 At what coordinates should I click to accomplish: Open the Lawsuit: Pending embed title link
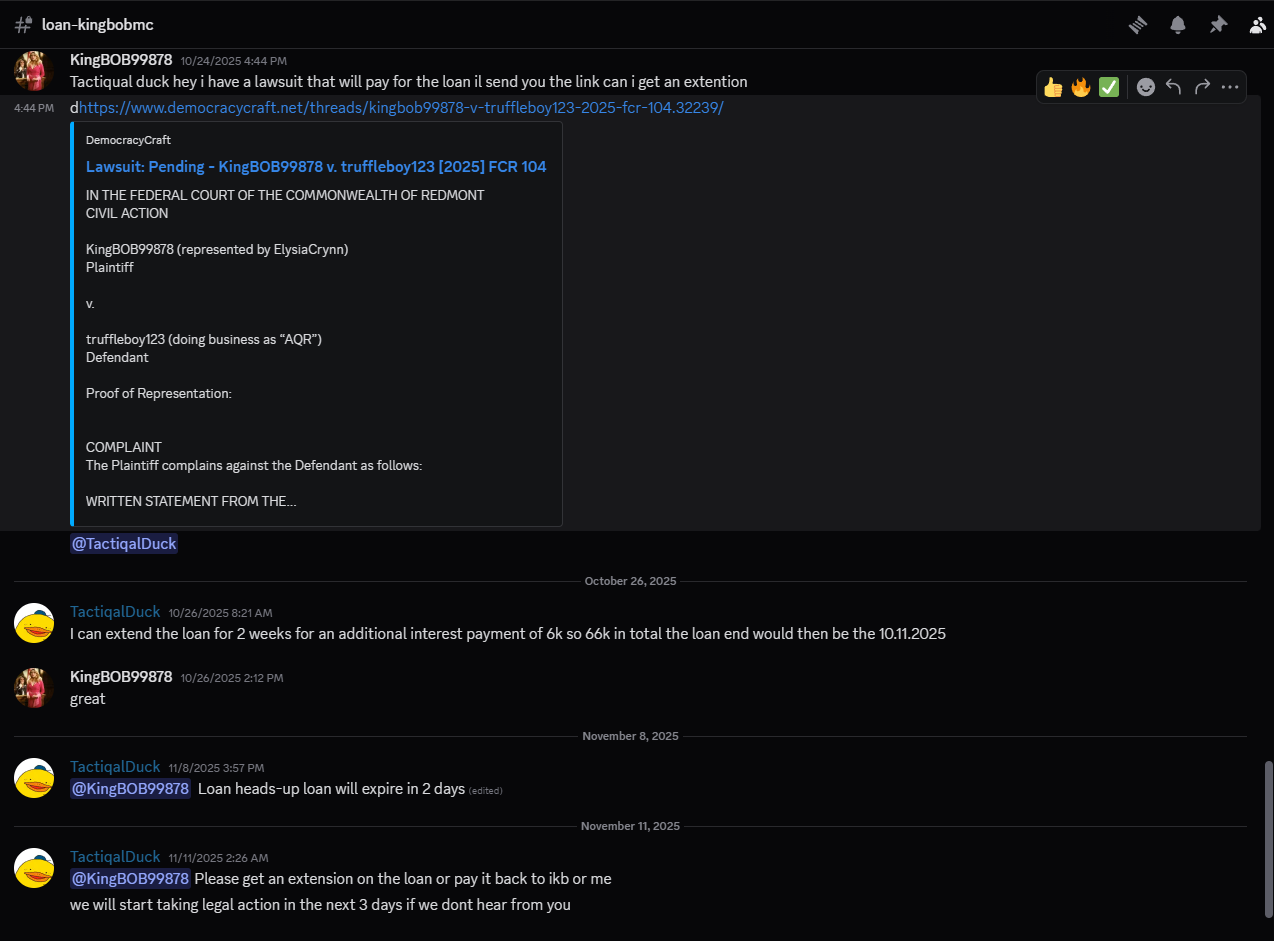click(316, 166)
